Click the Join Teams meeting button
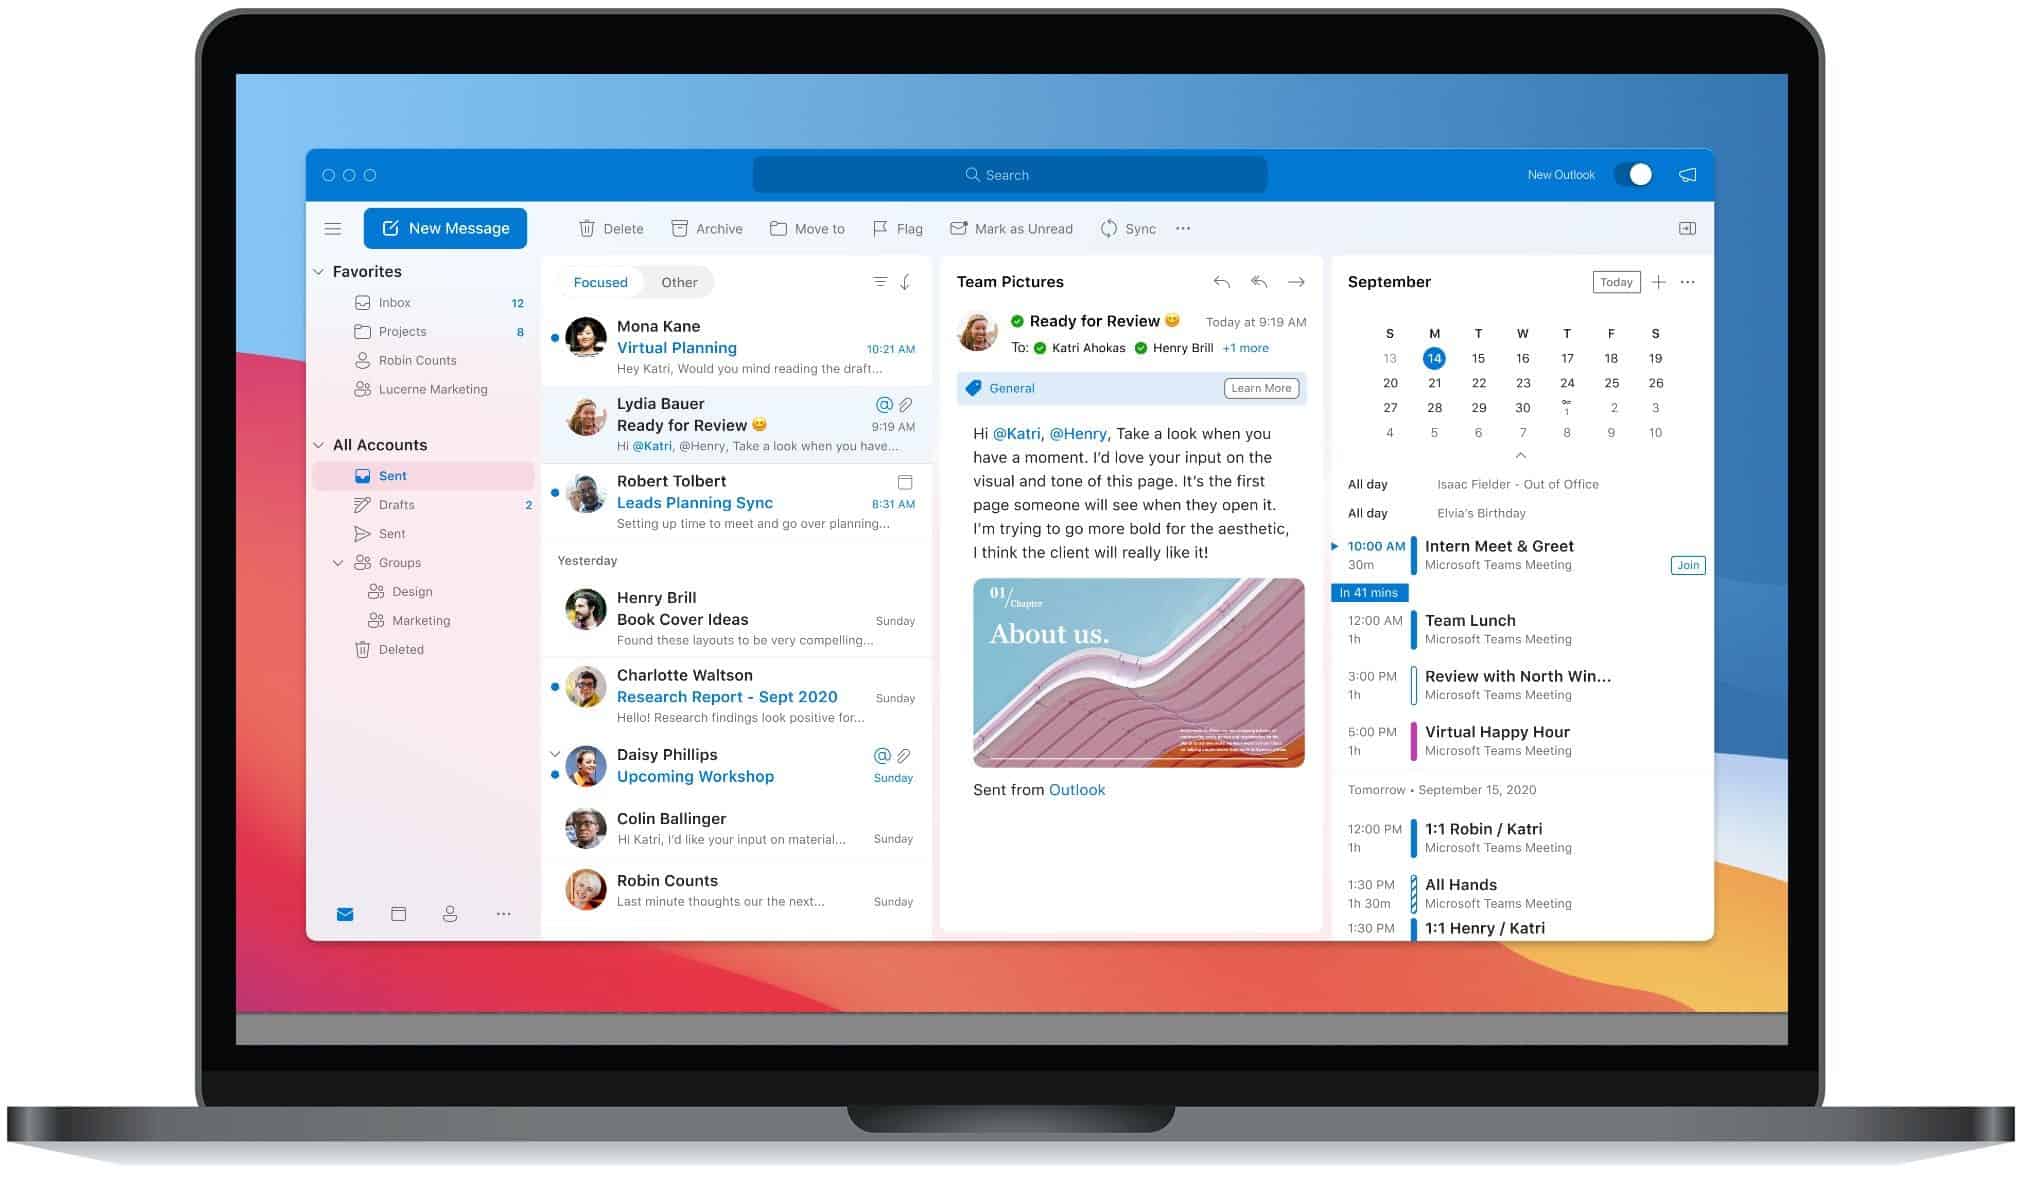This screenshot has height=1181, width=2025. pos(1688,564)
